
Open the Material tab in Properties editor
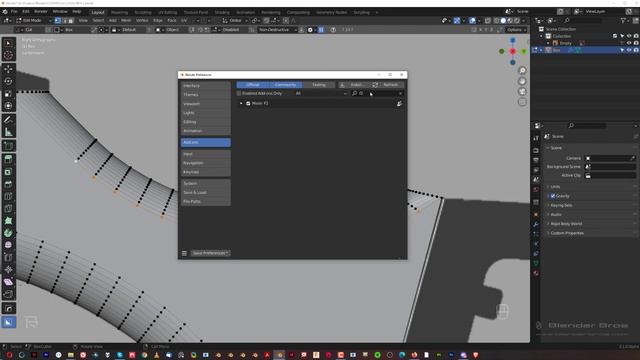coord(536,273)
